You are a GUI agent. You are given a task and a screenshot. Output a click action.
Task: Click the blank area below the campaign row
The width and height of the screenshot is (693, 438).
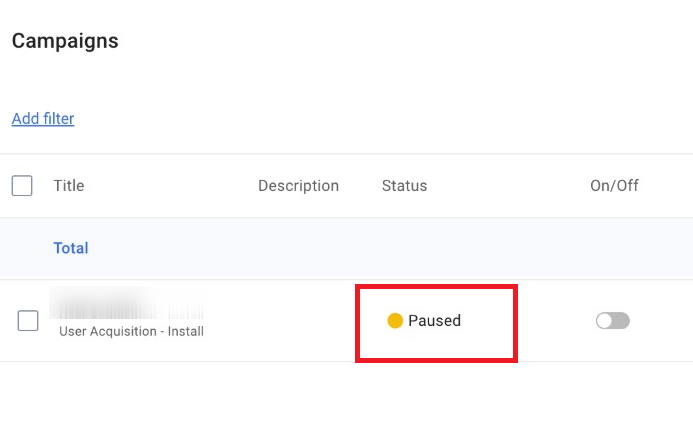coord(346,400)
